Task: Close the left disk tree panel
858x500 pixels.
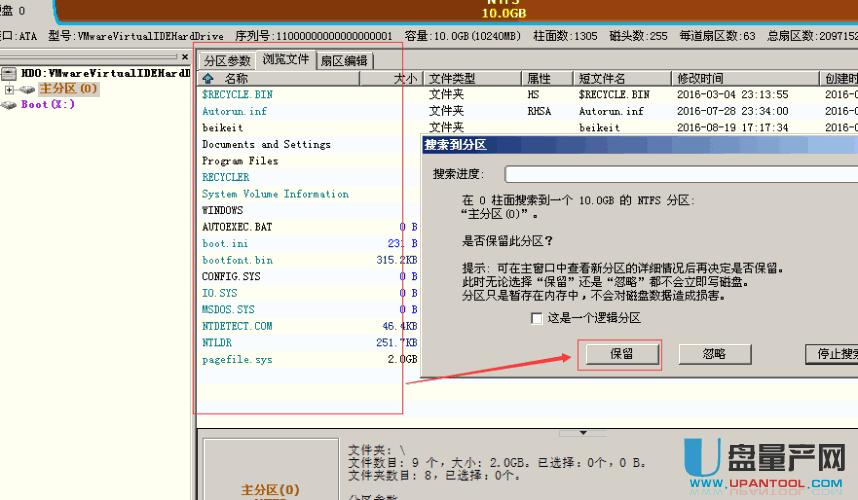Action: point(184,57)
